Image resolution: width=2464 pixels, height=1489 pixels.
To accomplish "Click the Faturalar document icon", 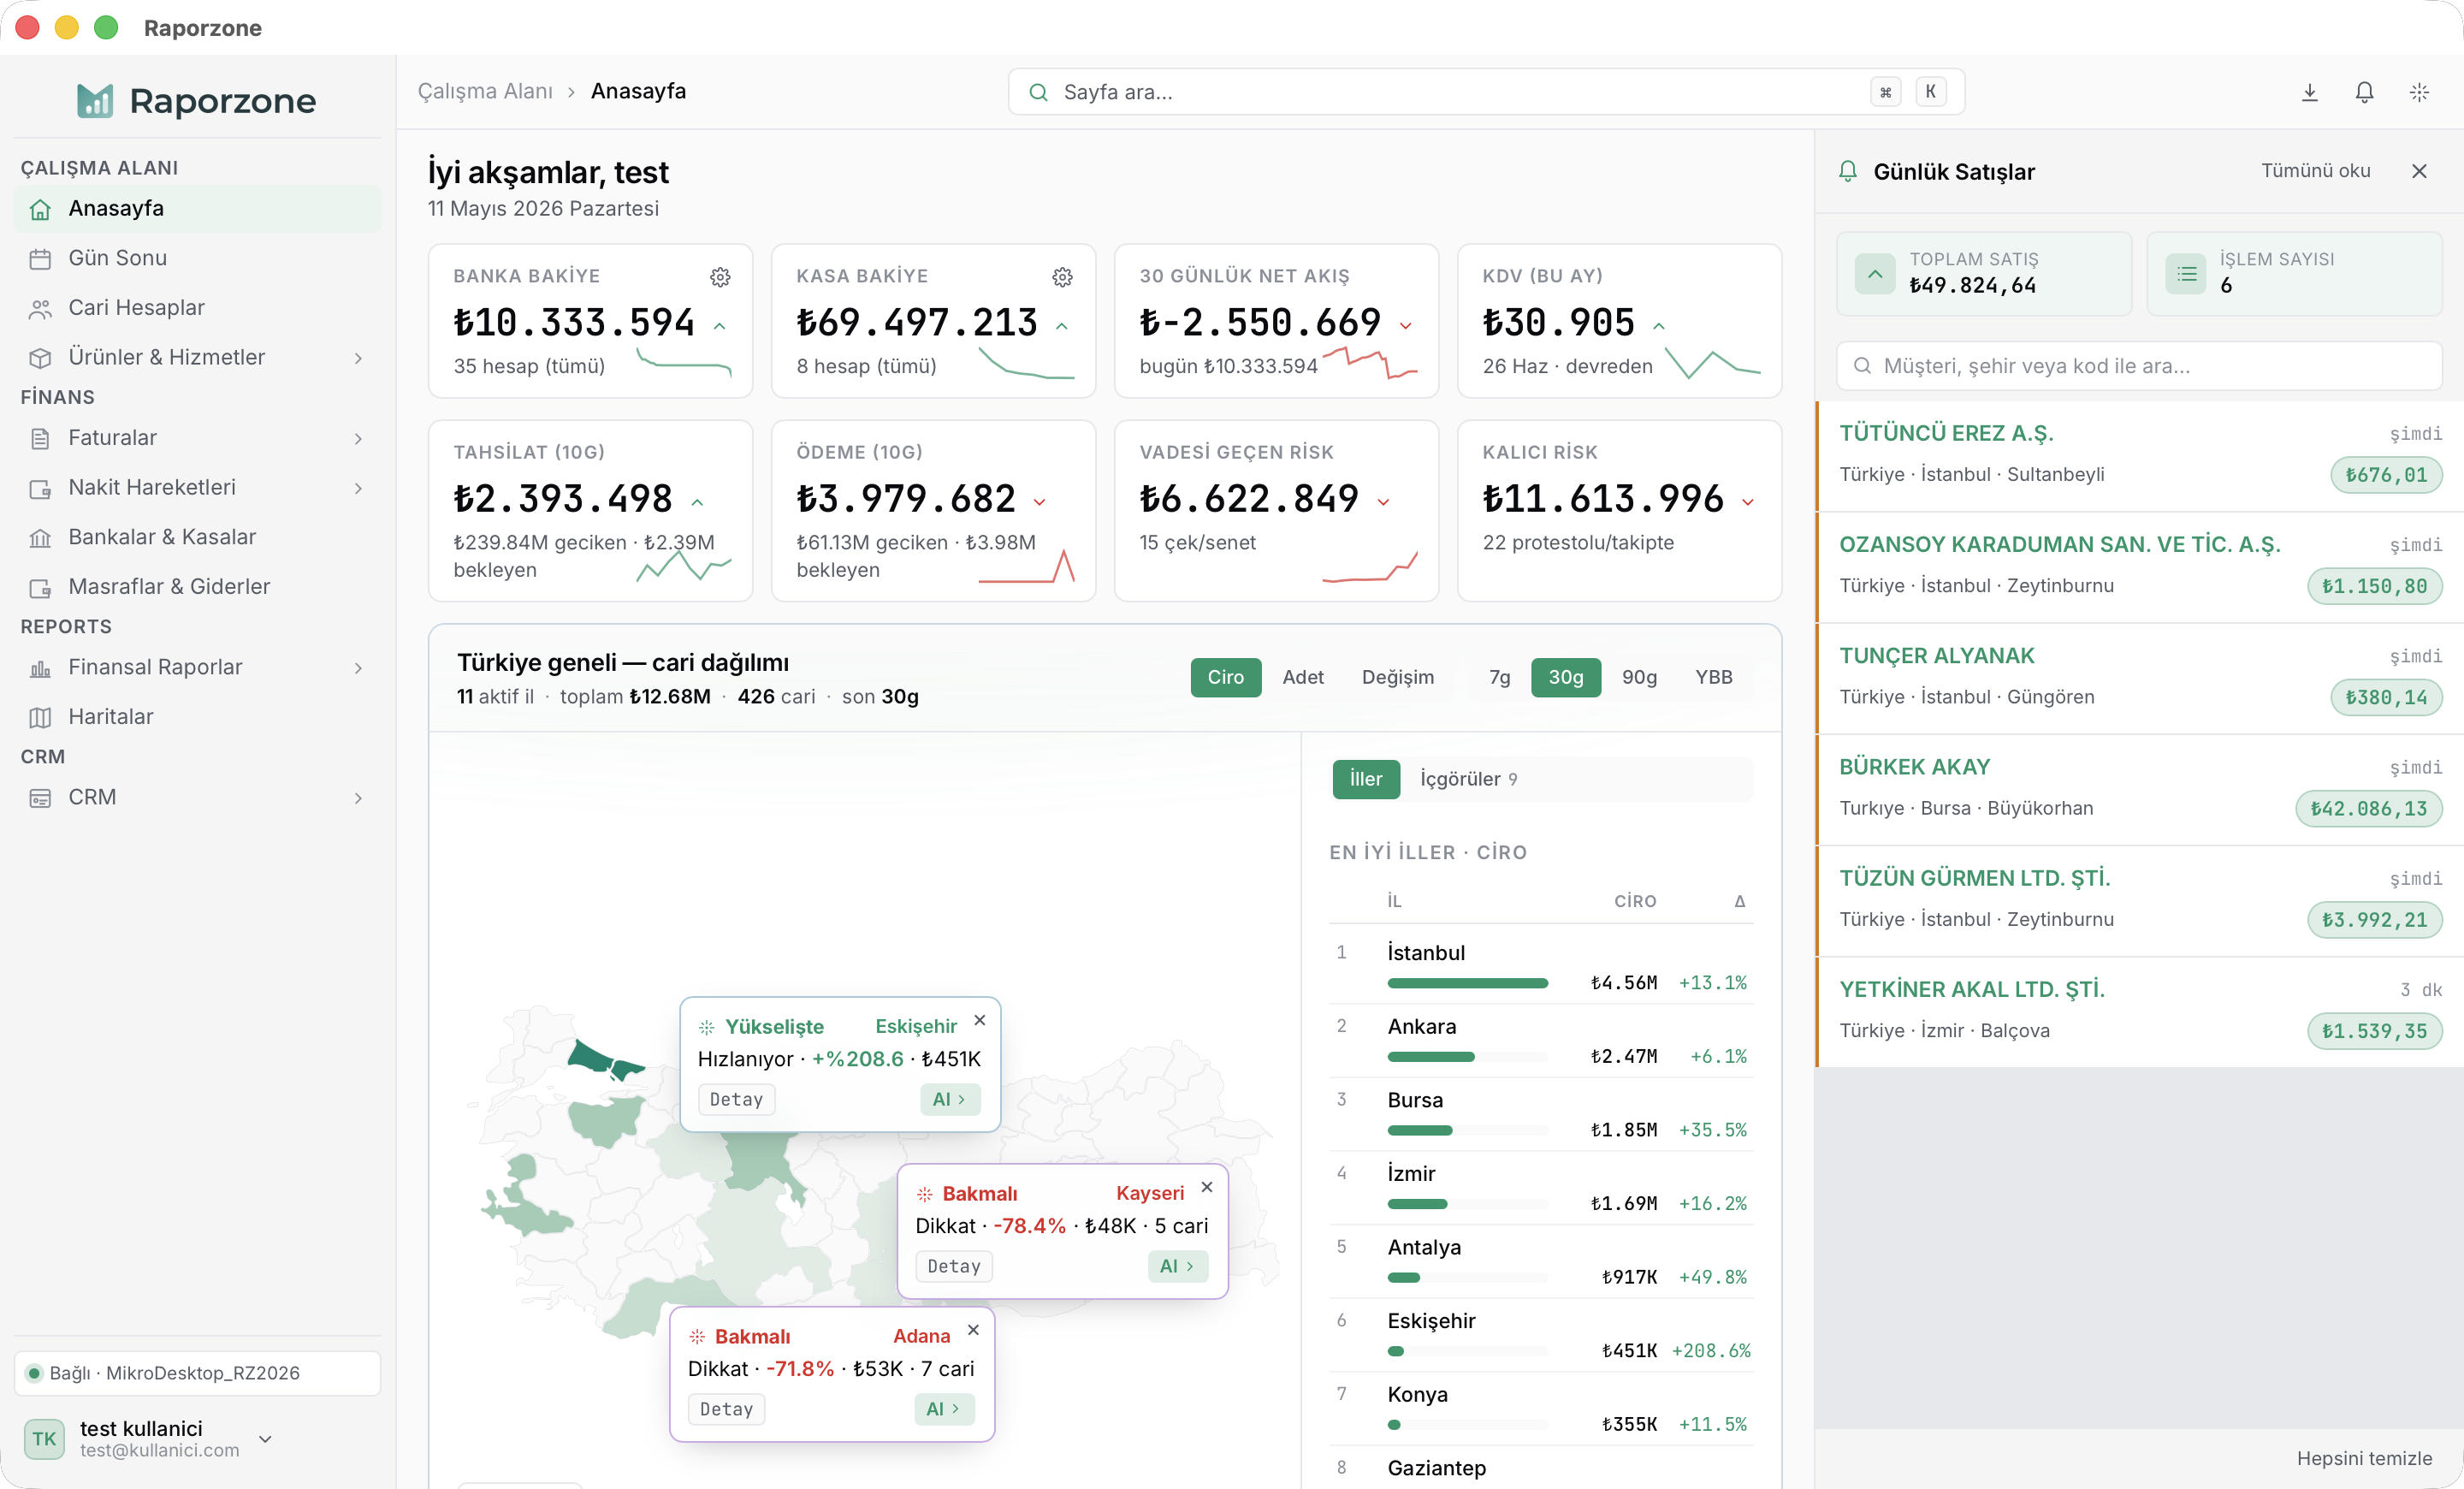I will coord(40,438).
